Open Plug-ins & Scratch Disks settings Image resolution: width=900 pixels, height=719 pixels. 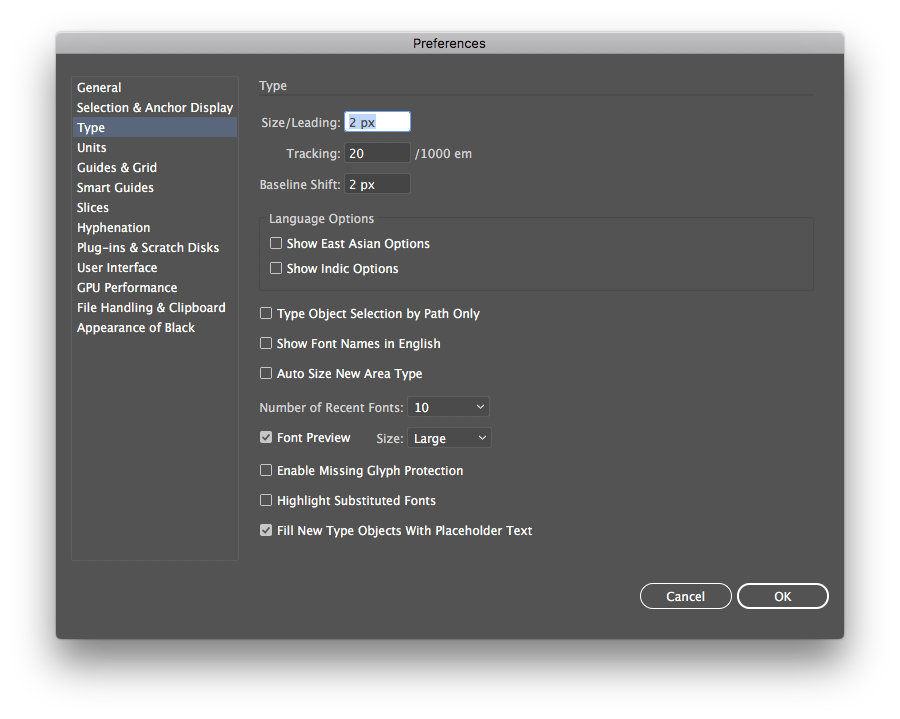pos(148,248)
